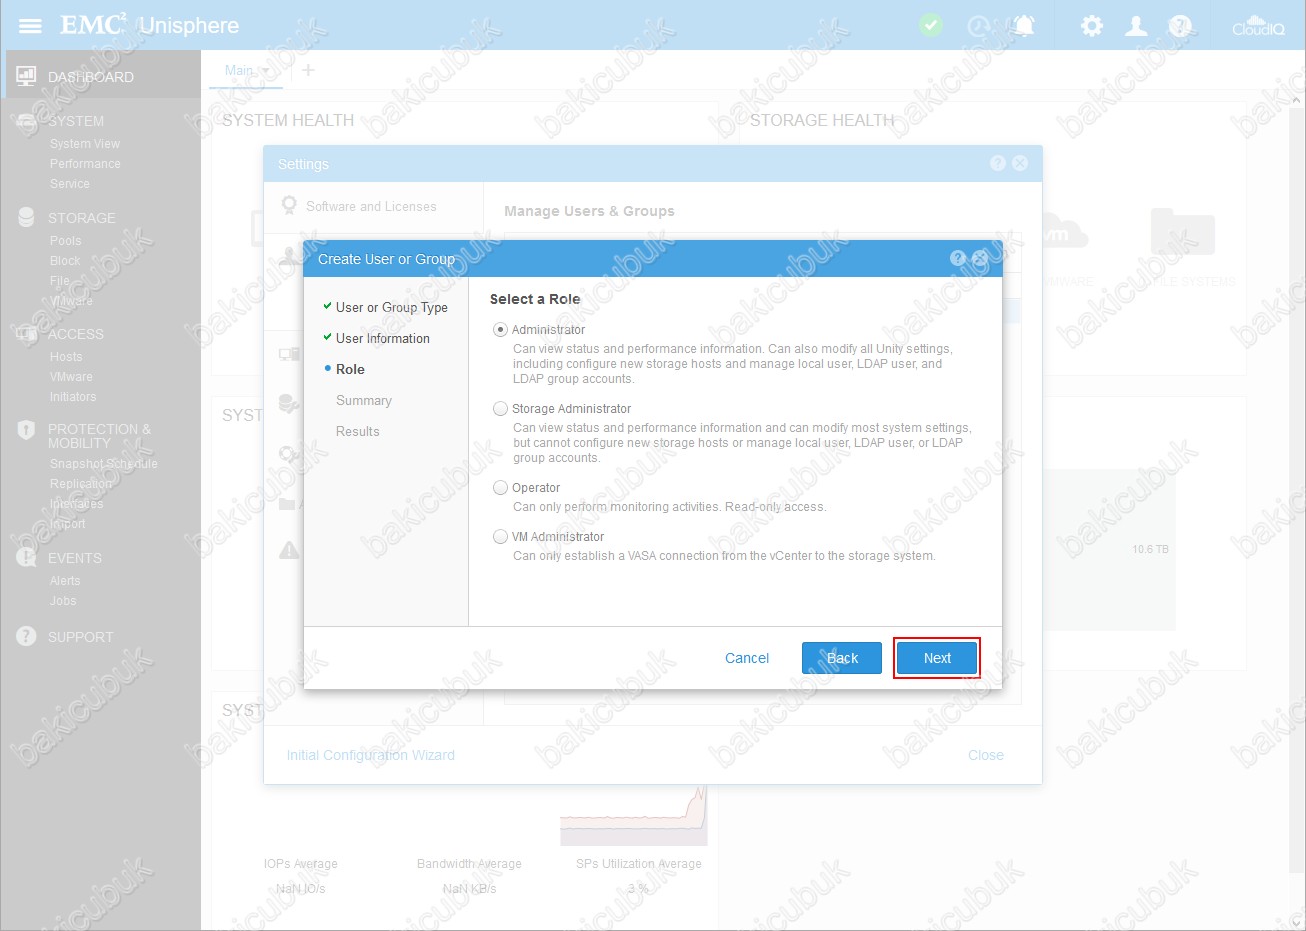This screenshot has height=931, width=1306.
Task: Click help icon in Settings window title bar
Action: point(998,163)
